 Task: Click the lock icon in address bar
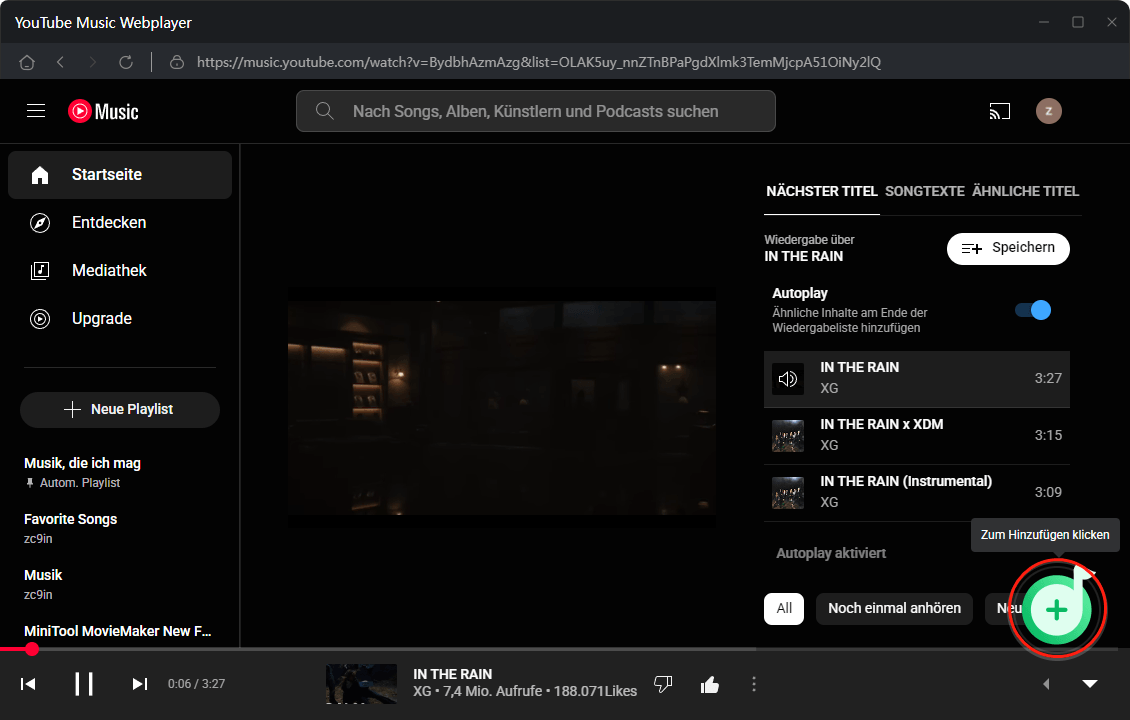click(177, 63)
